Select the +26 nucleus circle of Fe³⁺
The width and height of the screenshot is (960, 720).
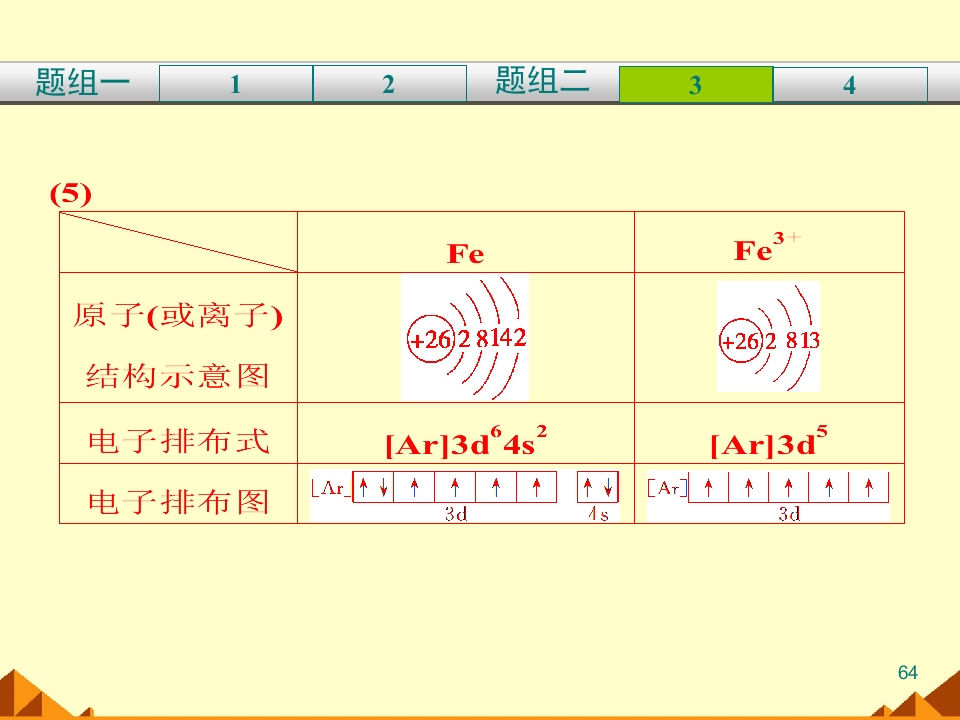click(741, 342)
